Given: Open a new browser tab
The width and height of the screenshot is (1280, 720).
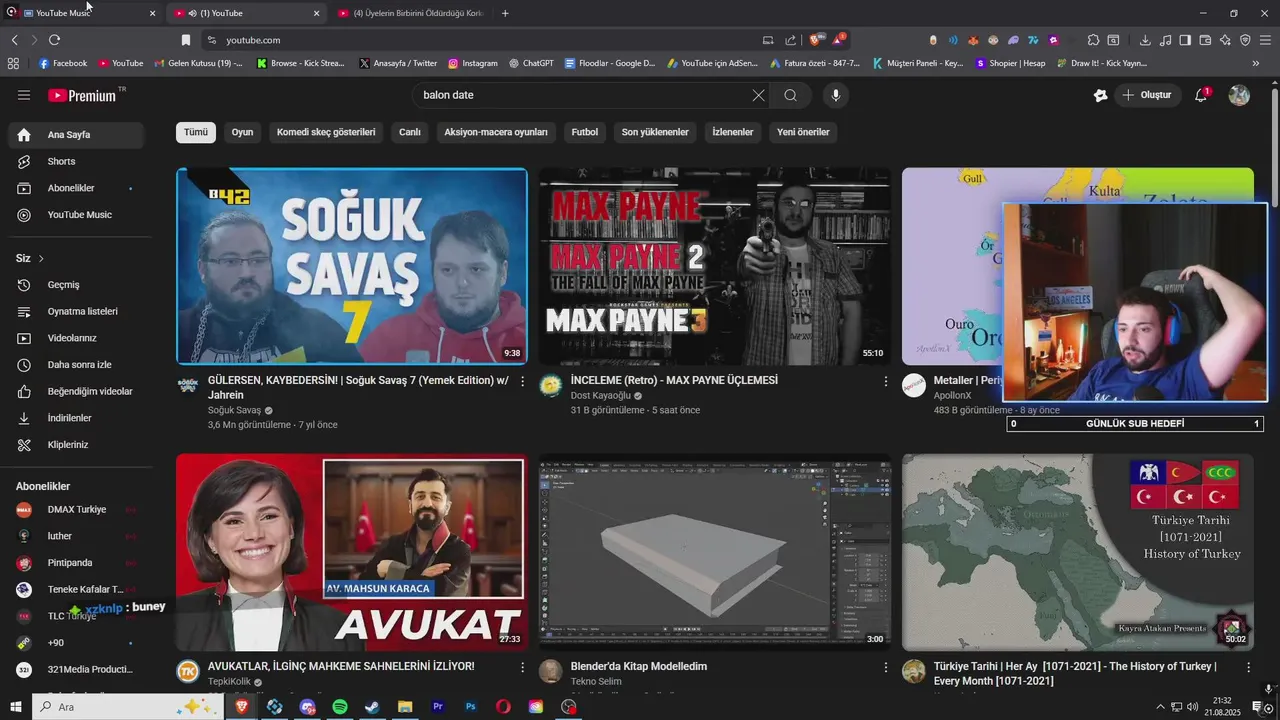Looking at the screenshot, I should click(505, 13).
